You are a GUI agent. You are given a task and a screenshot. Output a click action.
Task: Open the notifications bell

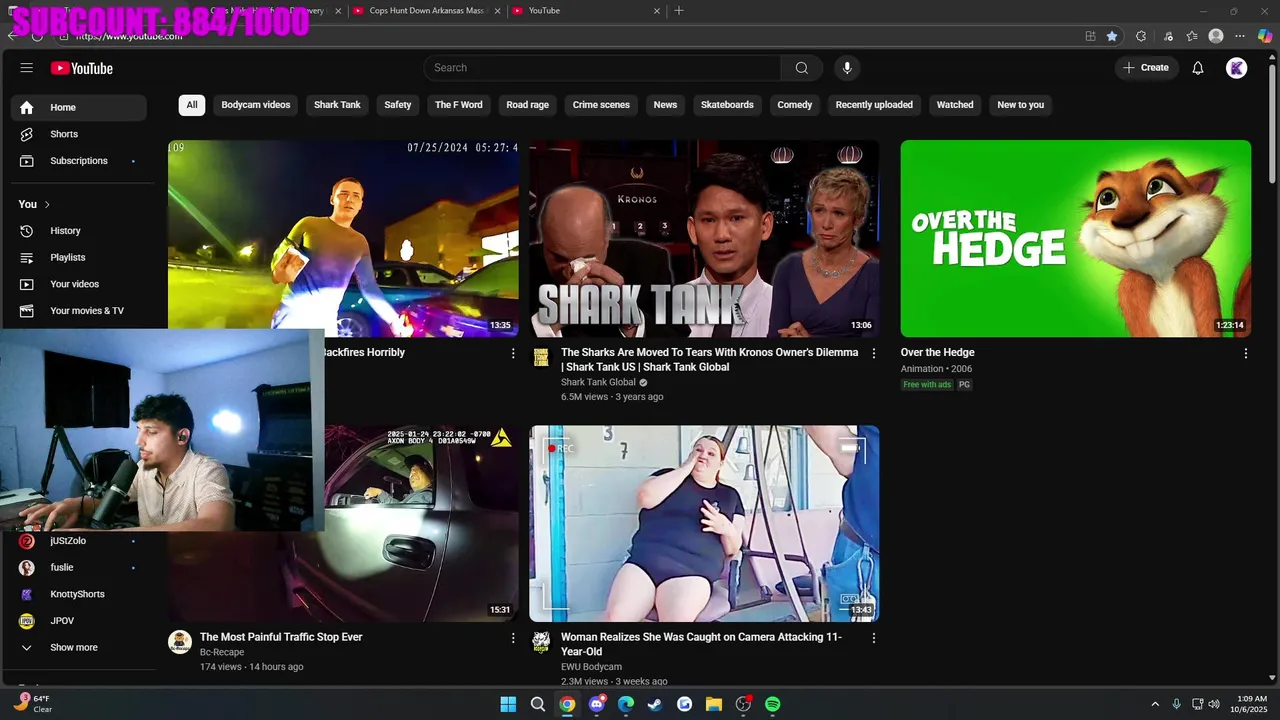(1198, 68)
